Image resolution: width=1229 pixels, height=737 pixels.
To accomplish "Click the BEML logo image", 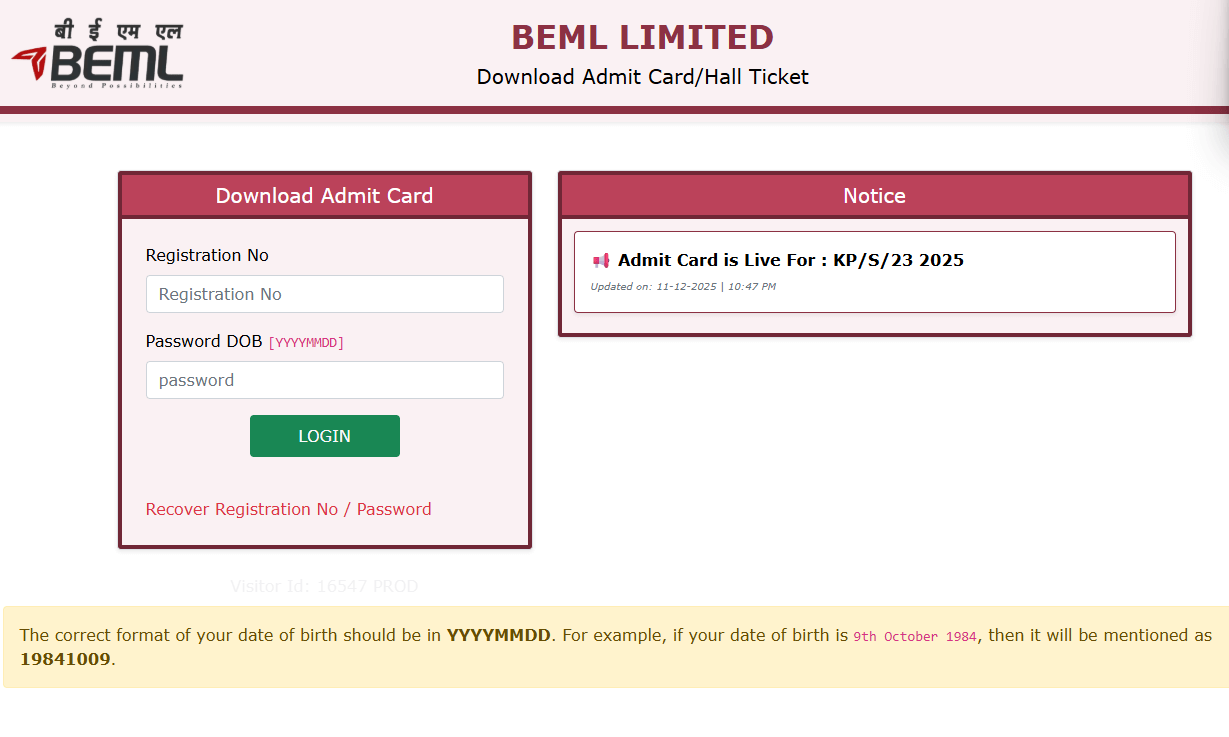I will 96,55.
